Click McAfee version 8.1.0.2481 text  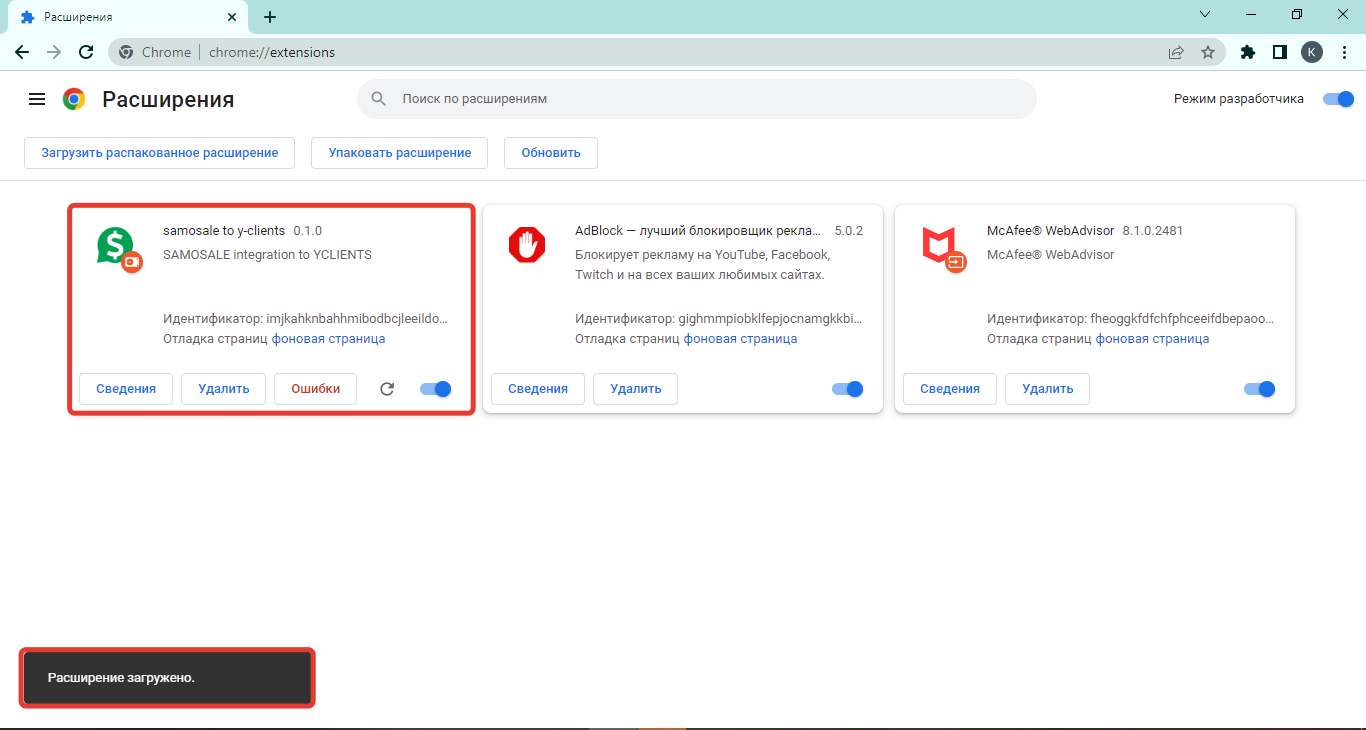tap(1153, 231)
